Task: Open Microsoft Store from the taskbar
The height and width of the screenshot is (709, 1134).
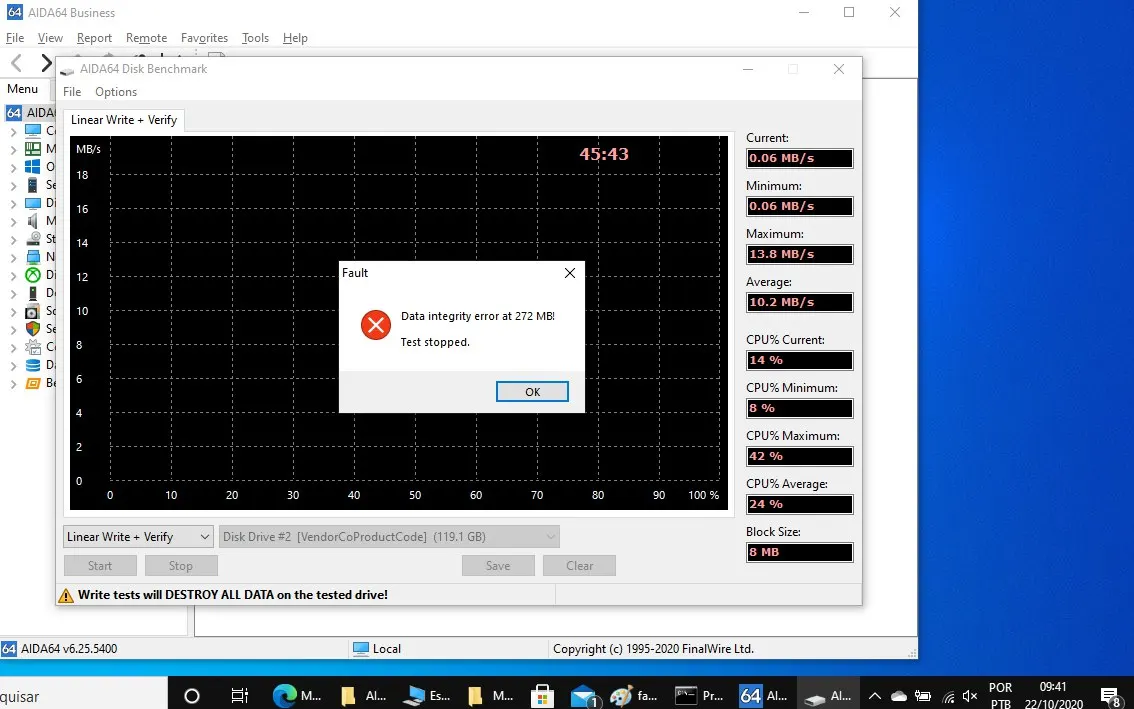Action: (x=542, y=696)
